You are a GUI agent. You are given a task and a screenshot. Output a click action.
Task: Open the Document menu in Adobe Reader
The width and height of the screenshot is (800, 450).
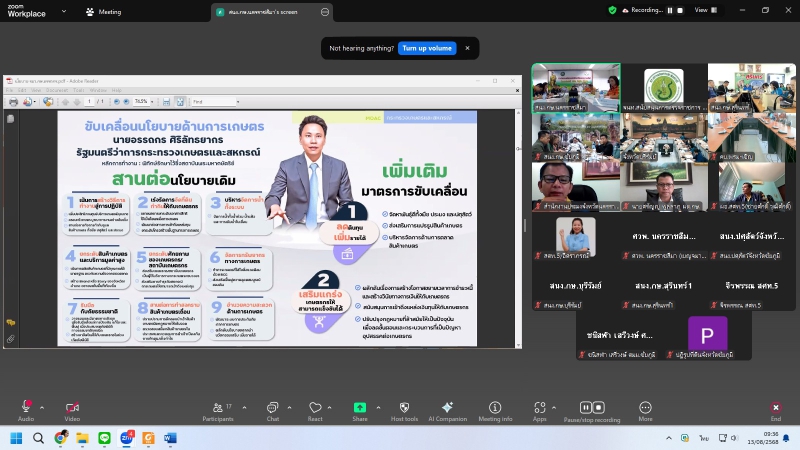[x=57, y=90]
